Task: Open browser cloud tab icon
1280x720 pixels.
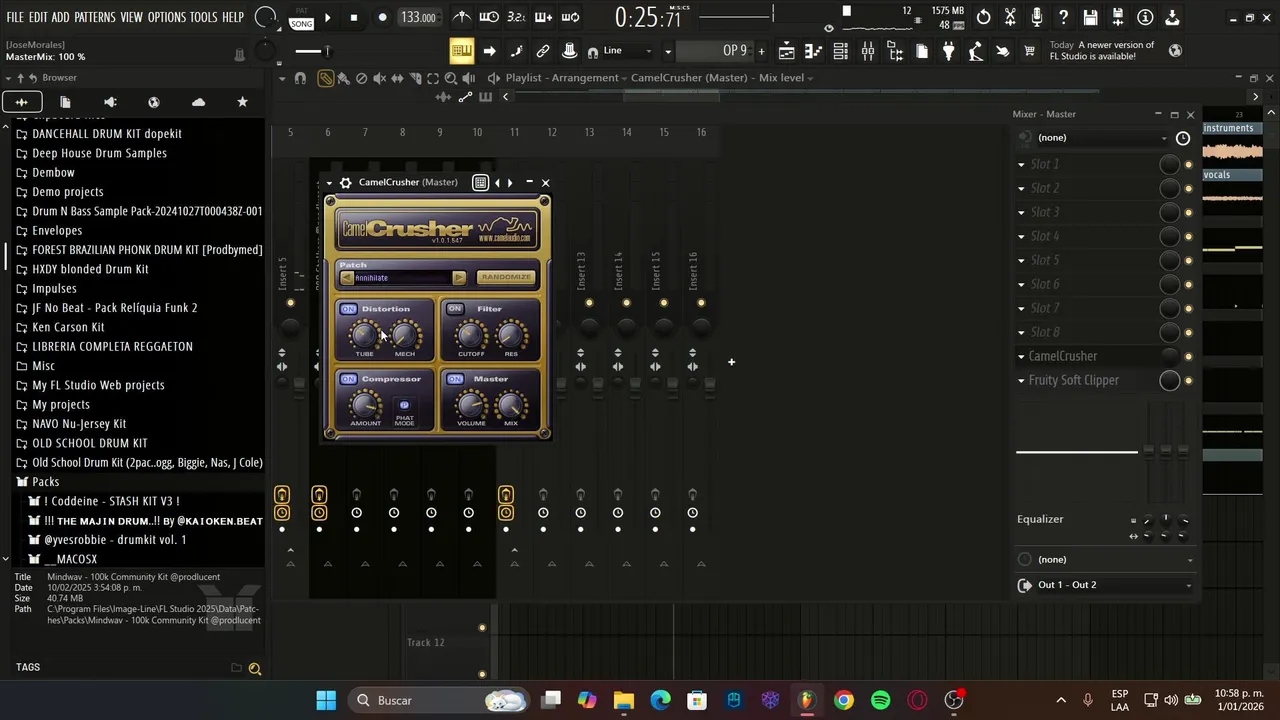Action: click(x=198, y=102)
